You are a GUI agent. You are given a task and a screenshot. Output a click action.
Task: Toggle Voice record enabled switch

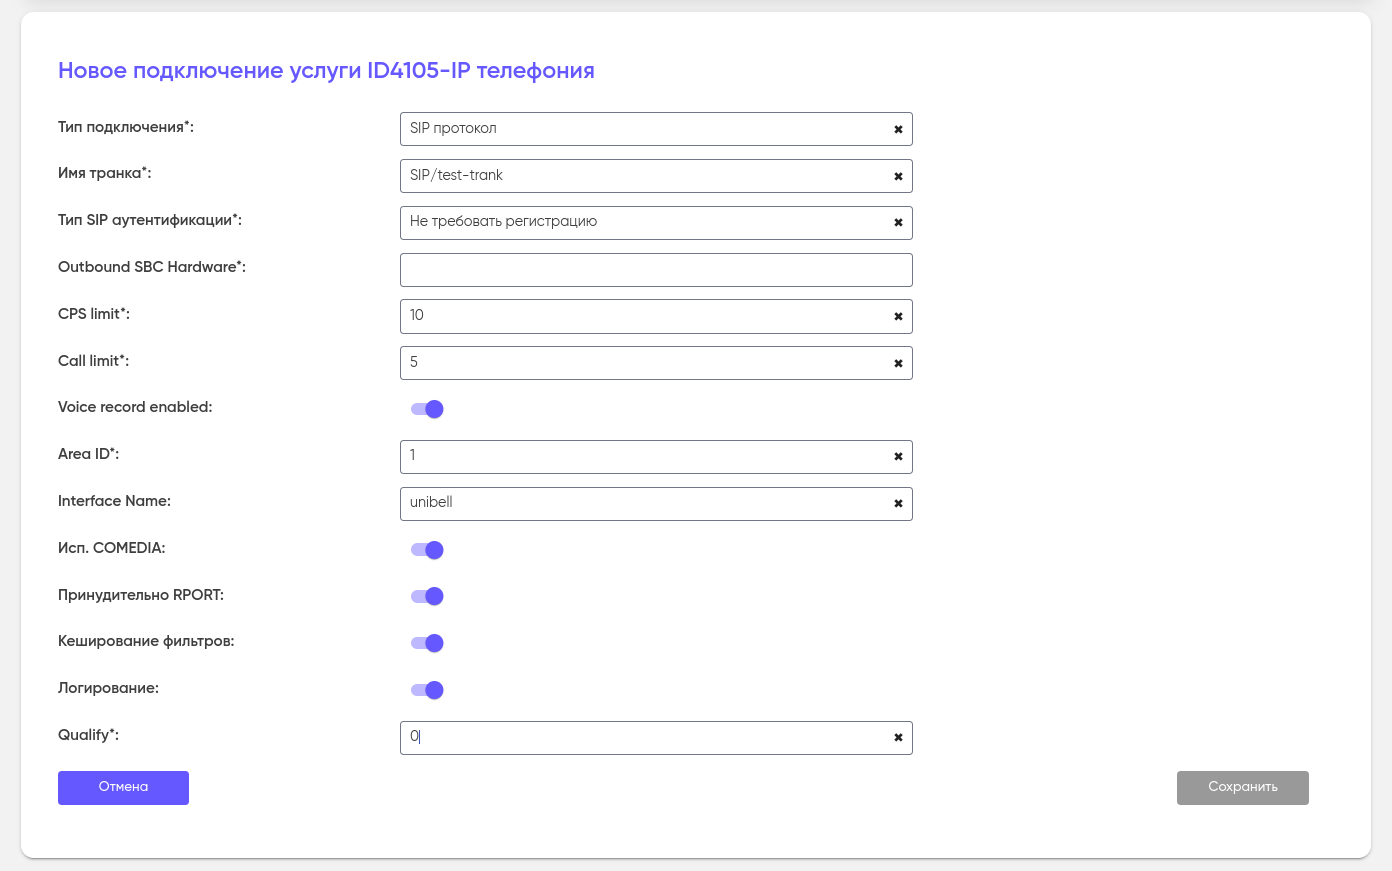click(x=427, y=409)
